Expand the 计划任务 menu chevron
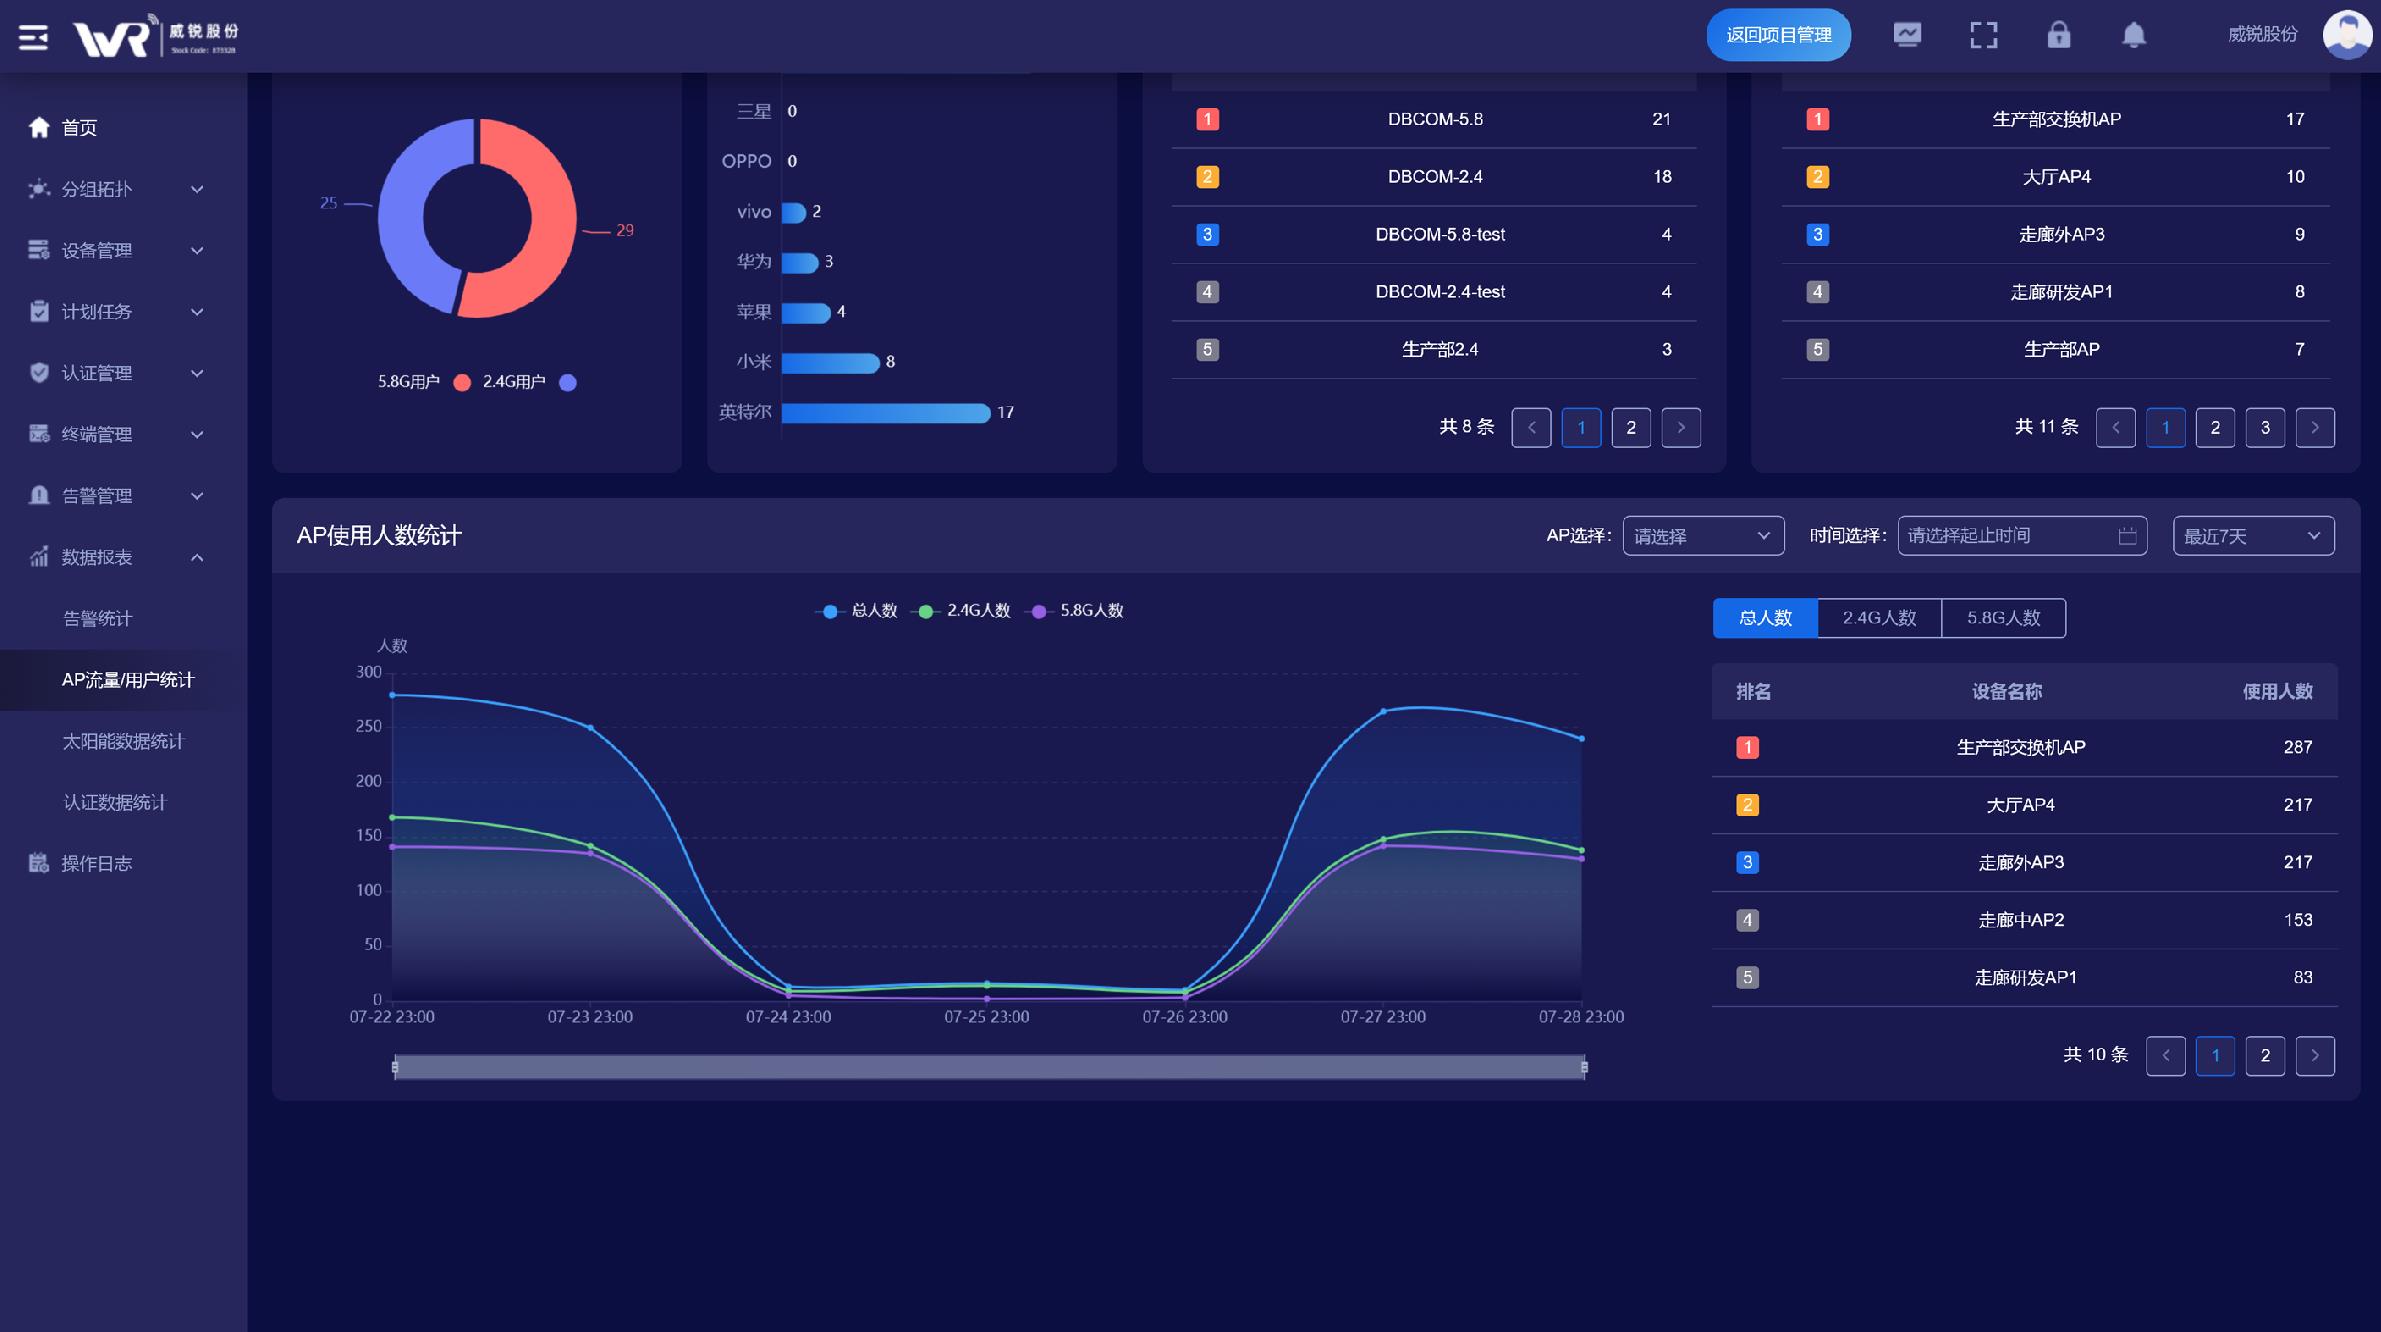The image size is (2381, 1332). [197, 312]
